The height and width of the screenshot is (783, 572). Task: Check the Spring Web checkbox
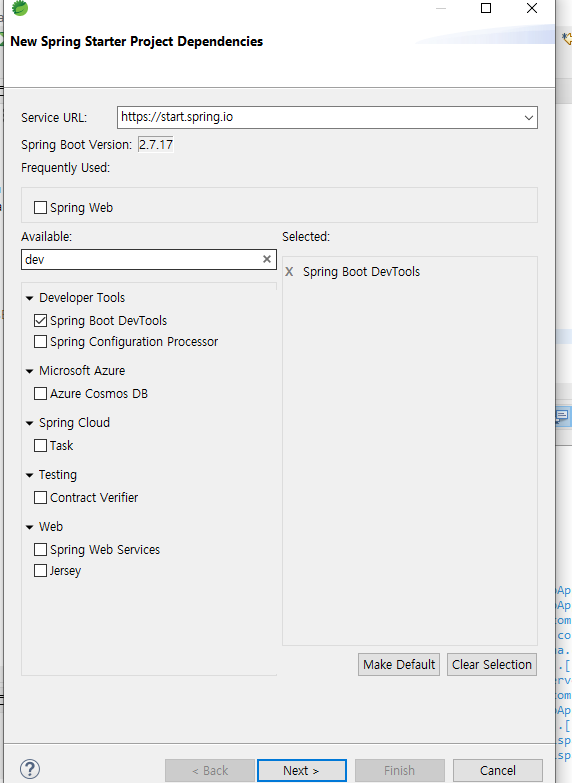click(x=40, y=207)
